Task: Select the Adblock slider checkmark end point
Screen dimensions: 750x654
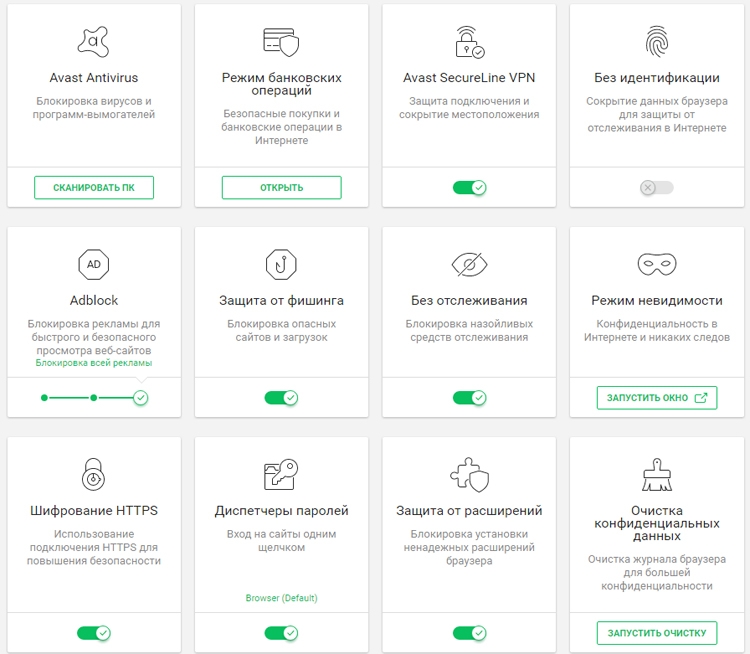Action: [x=141, y=398]
